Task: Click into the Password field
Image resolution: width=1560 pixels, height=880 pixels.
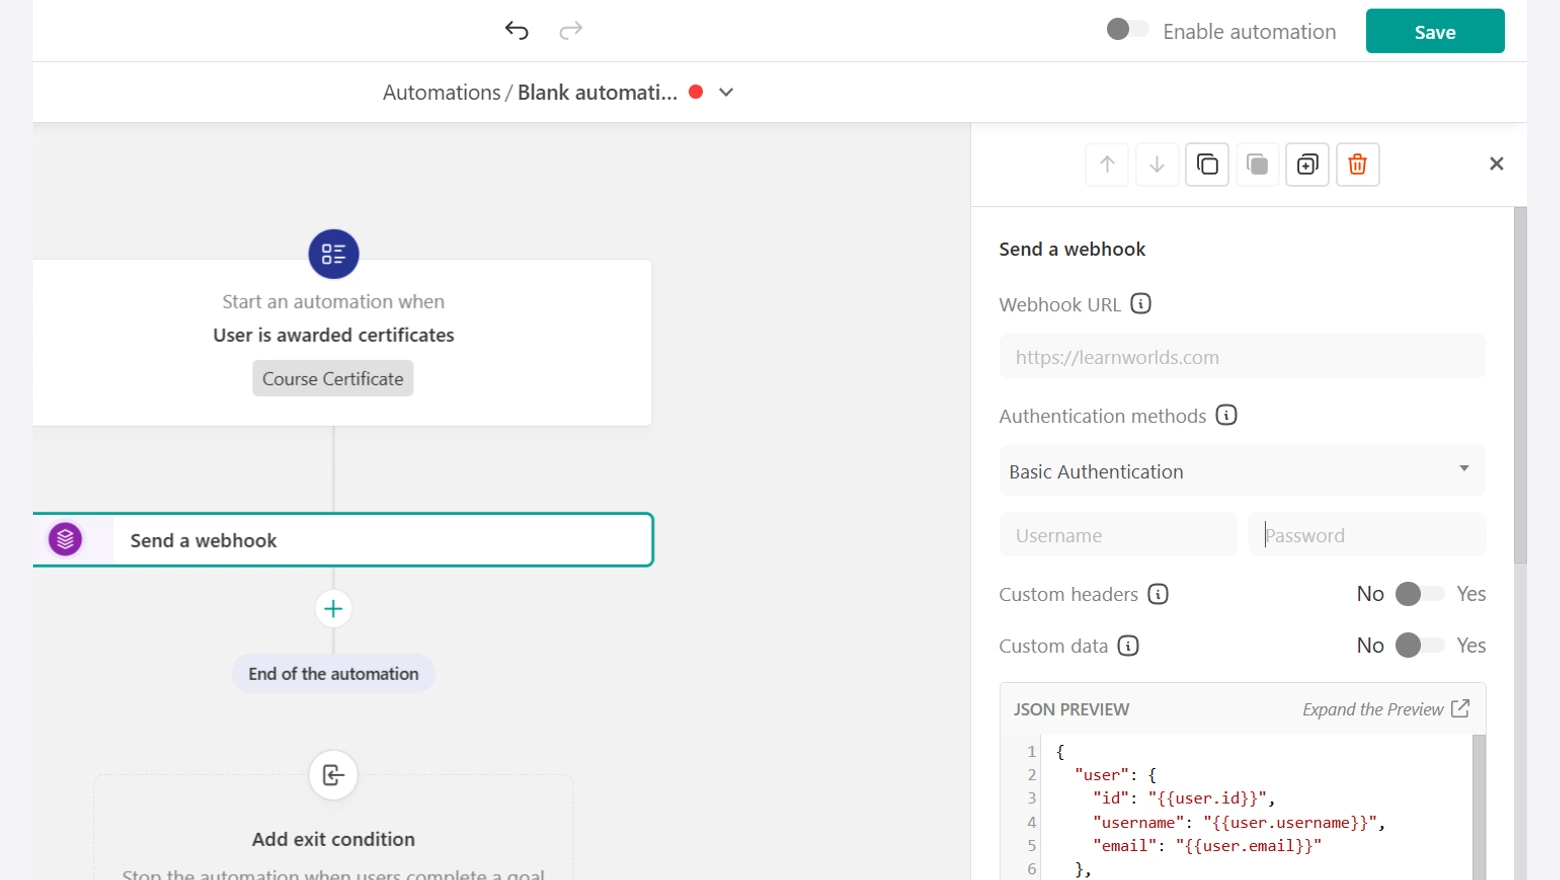Action: pos(1367,535)
